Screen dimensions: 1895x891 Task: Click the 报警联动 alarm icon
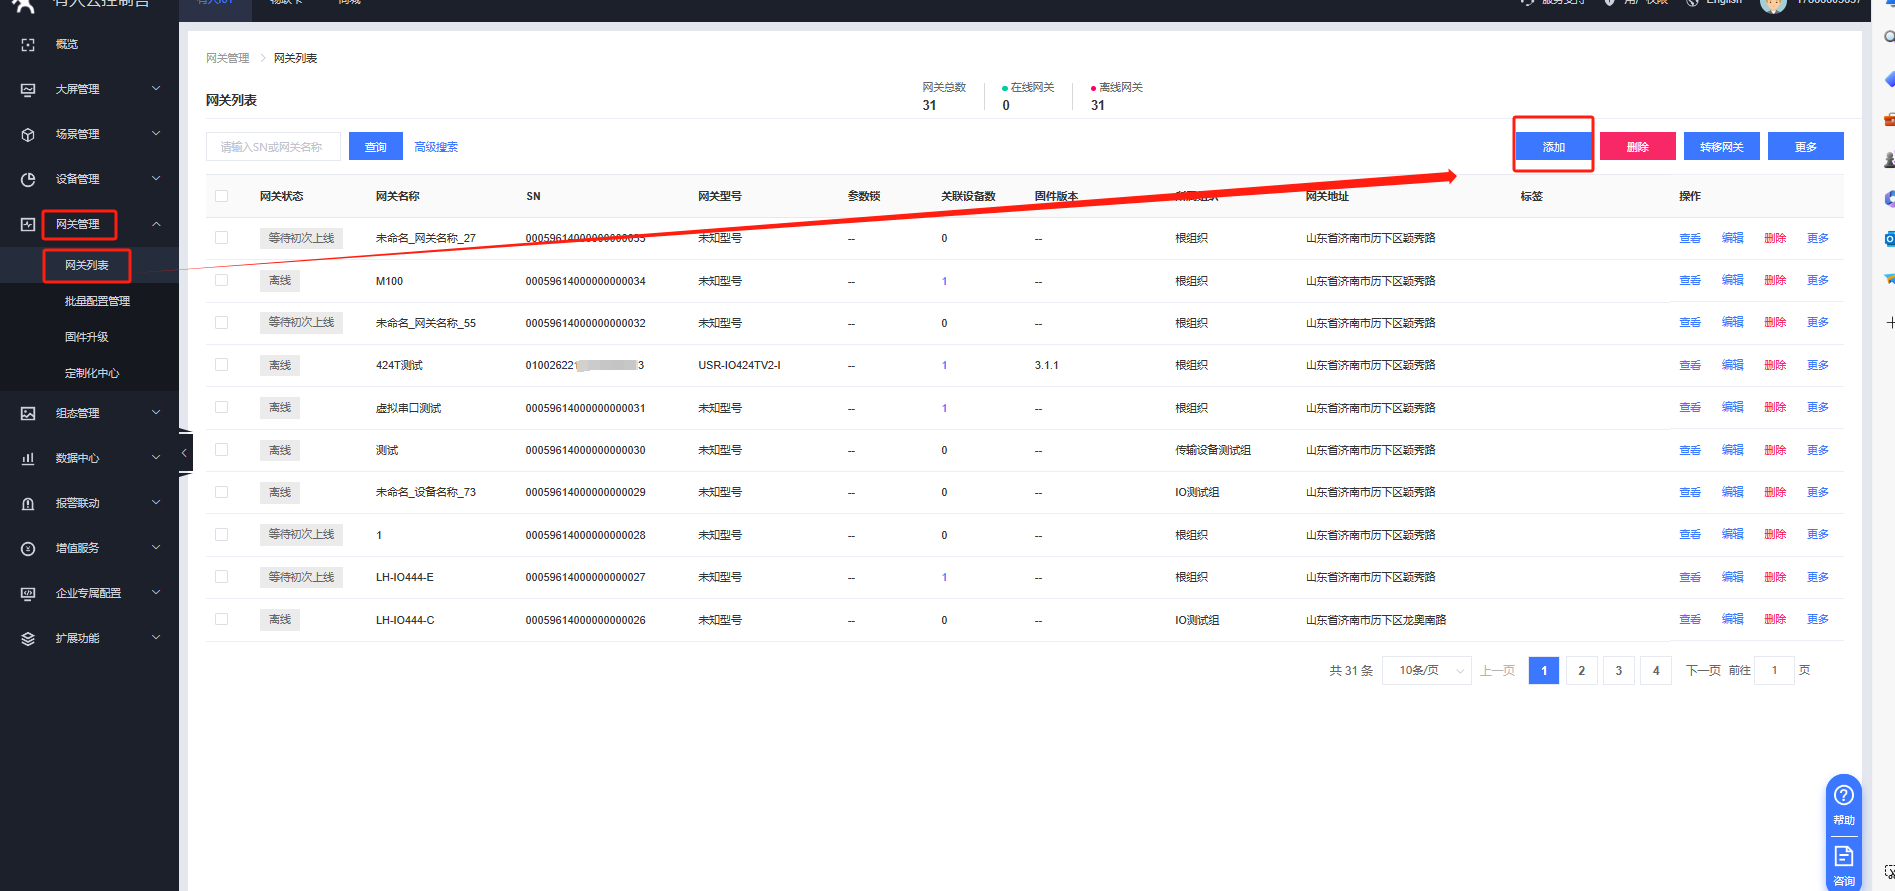28,504
